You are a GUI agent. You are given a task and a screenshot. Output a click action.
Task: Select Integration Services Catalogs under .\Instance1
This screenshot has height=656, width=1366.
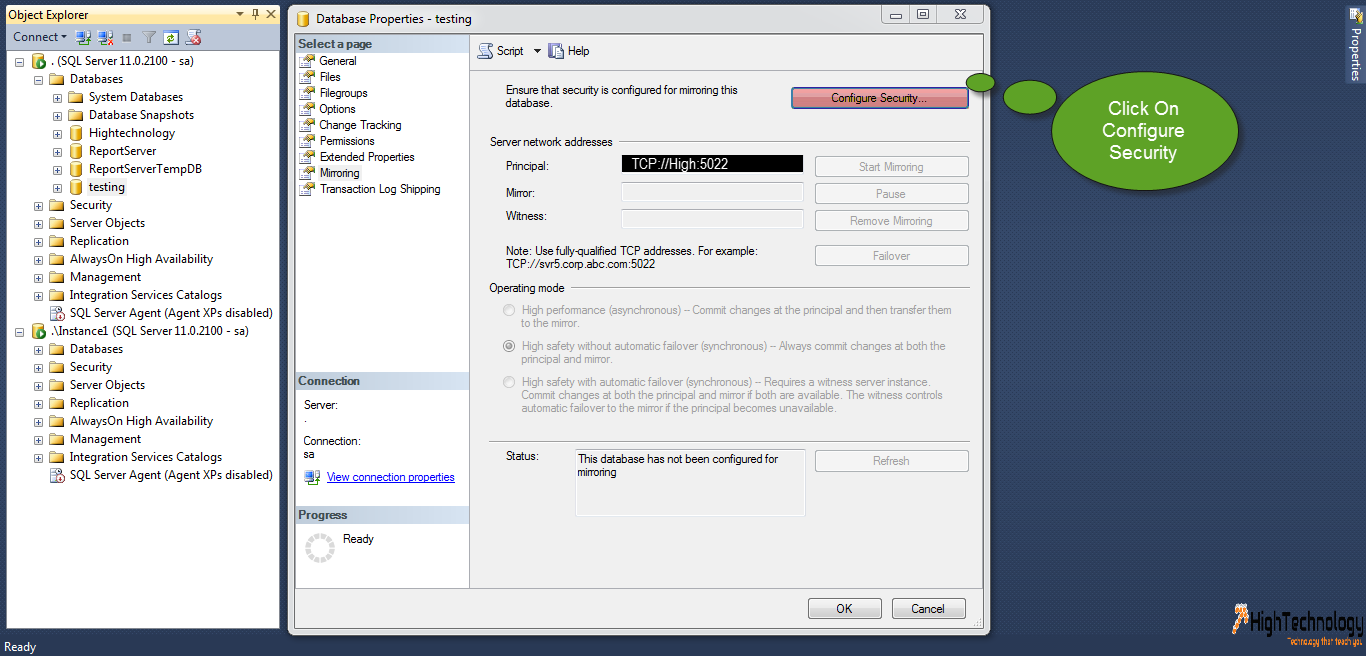146,457
